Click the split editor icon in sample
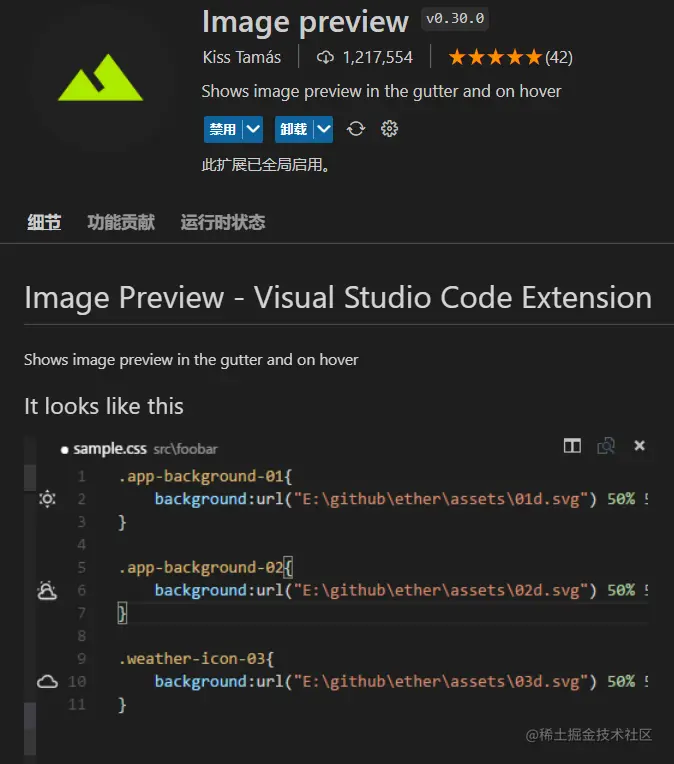674x764 pixels. pyautogui.click(x=572, y=445)
